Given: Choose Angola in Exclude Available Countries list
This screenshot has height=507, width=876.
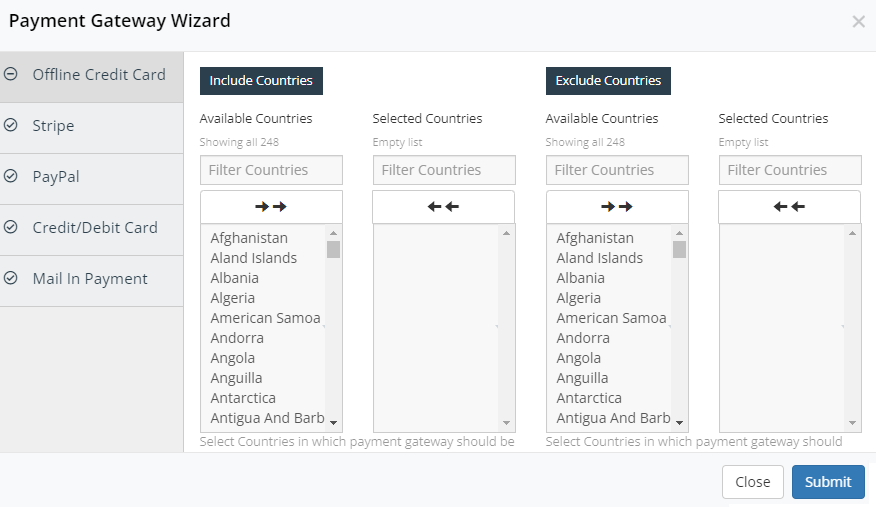Looking at the screenshot, I should point(579,358).
